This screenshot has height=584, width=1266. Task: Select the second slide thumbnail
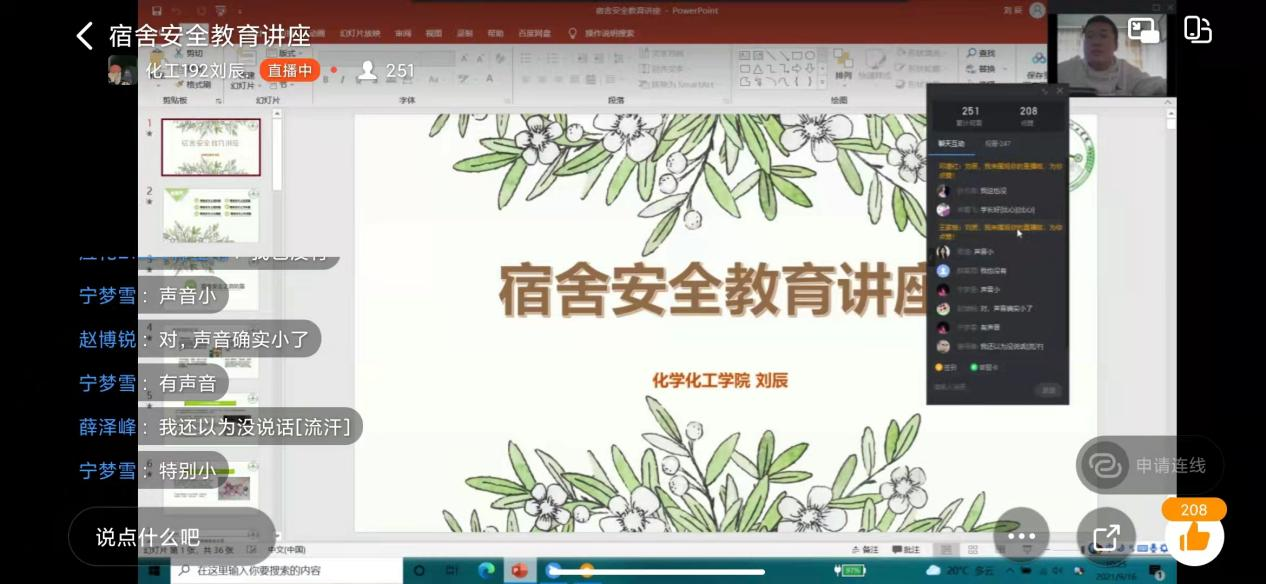click(x=211, y=215)
